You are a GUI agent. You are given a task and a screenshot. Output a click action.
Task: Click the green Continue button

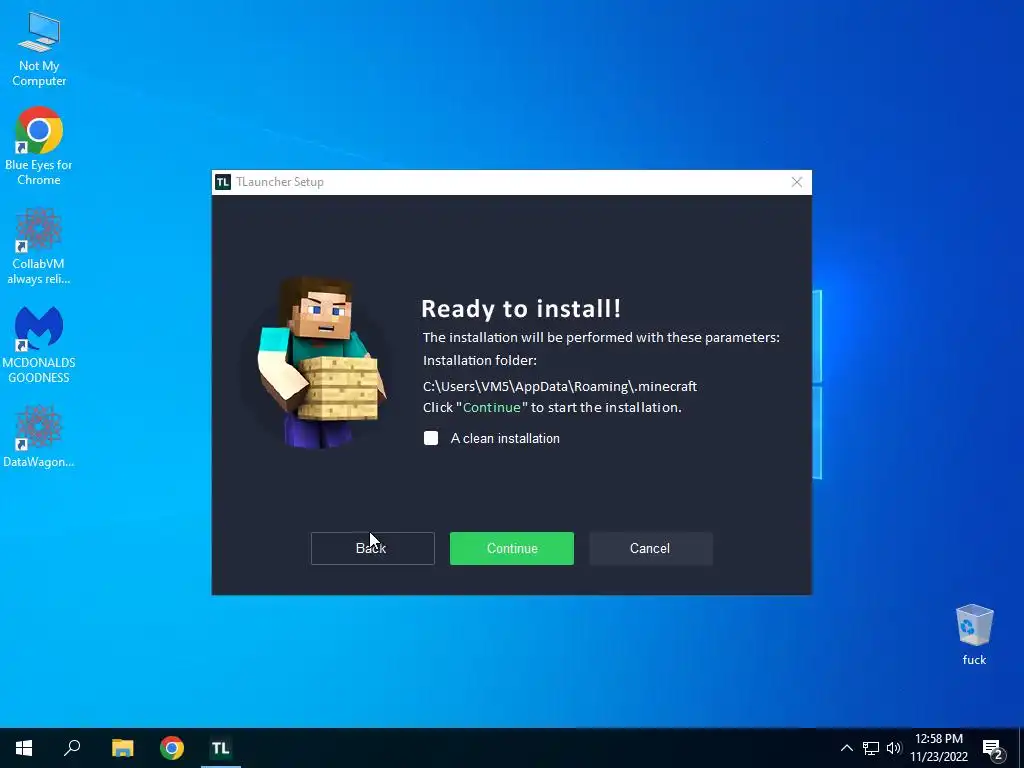(512, 549)
